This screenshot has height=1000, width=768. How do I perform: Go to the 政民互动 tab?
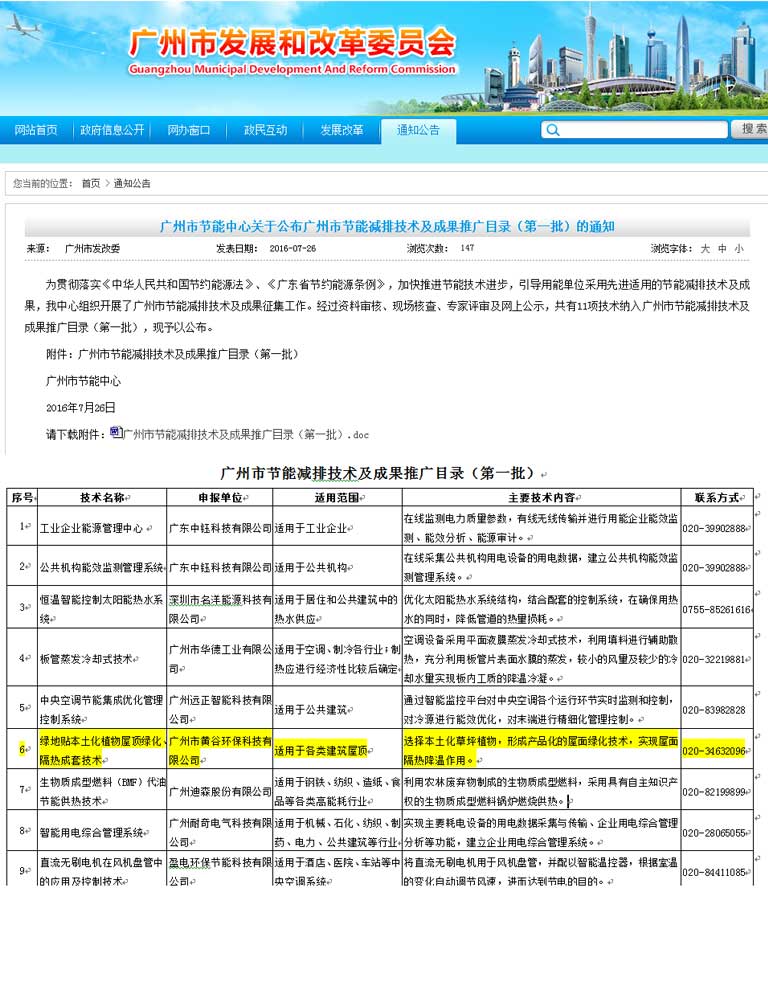point(265,130)
